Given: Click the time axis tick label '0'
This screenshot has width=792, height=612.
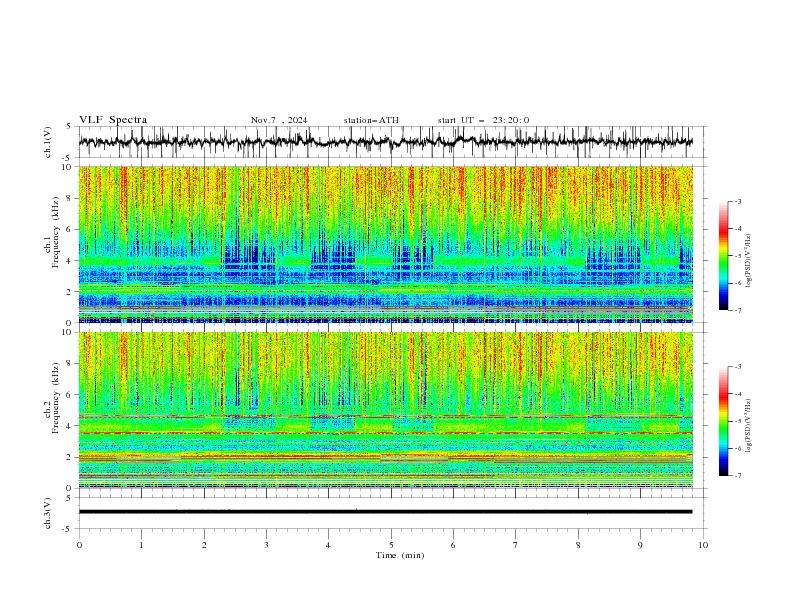Looking at the screenshot, I should [79, 545].
